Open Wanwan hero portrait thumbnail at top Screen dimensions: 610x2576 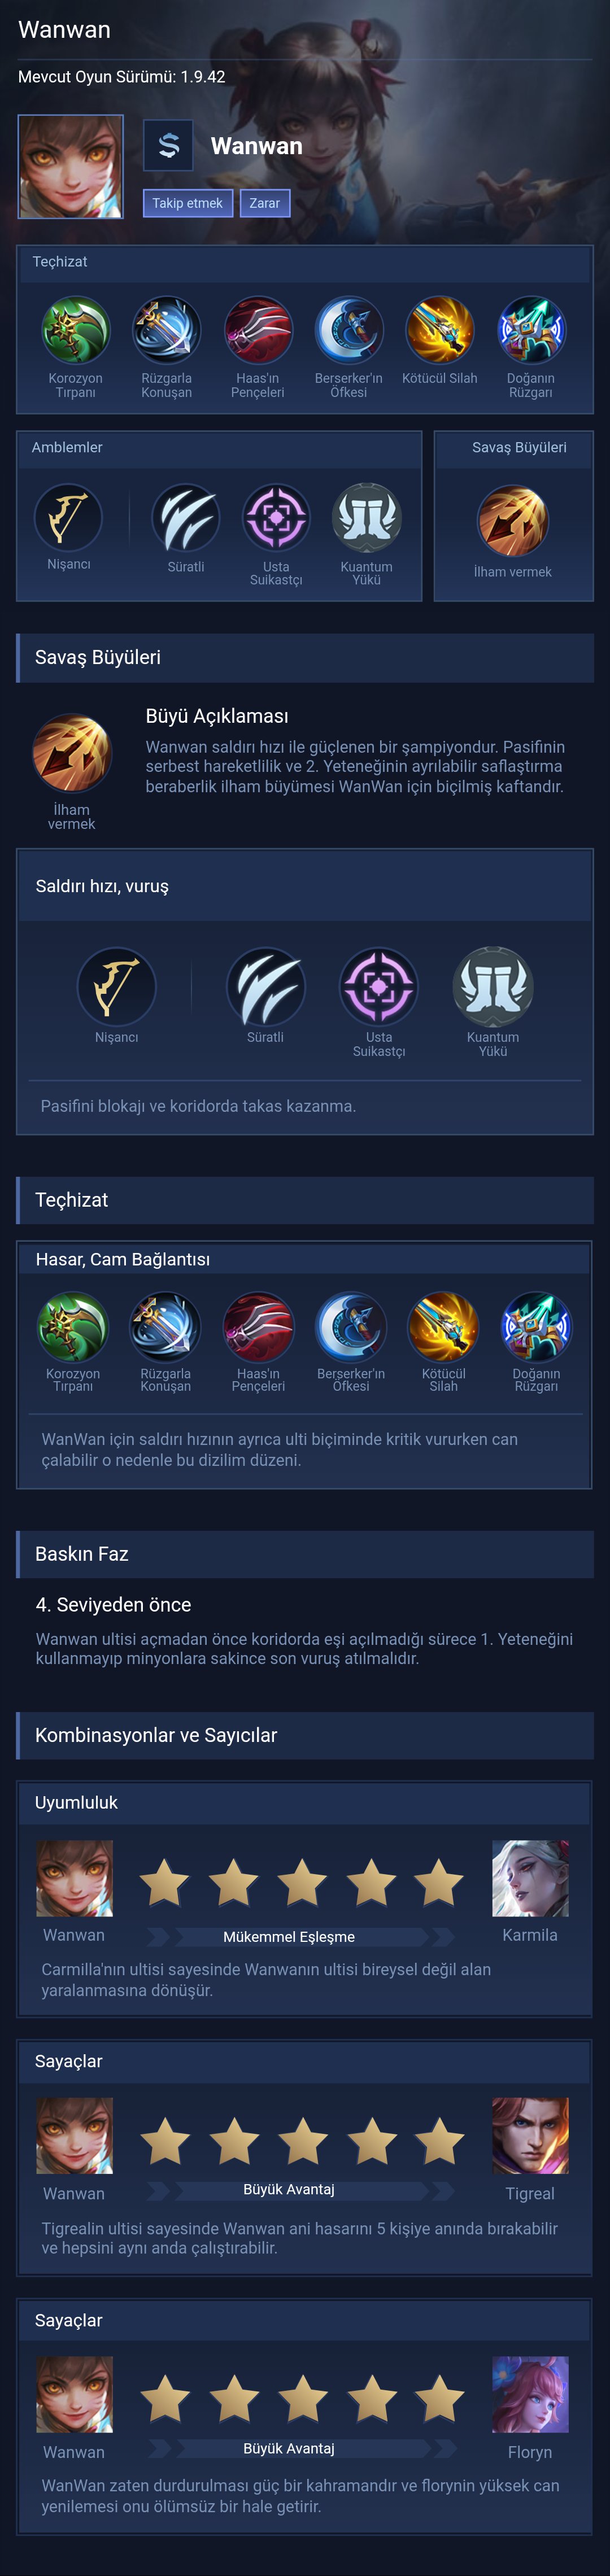coord(71,167)
